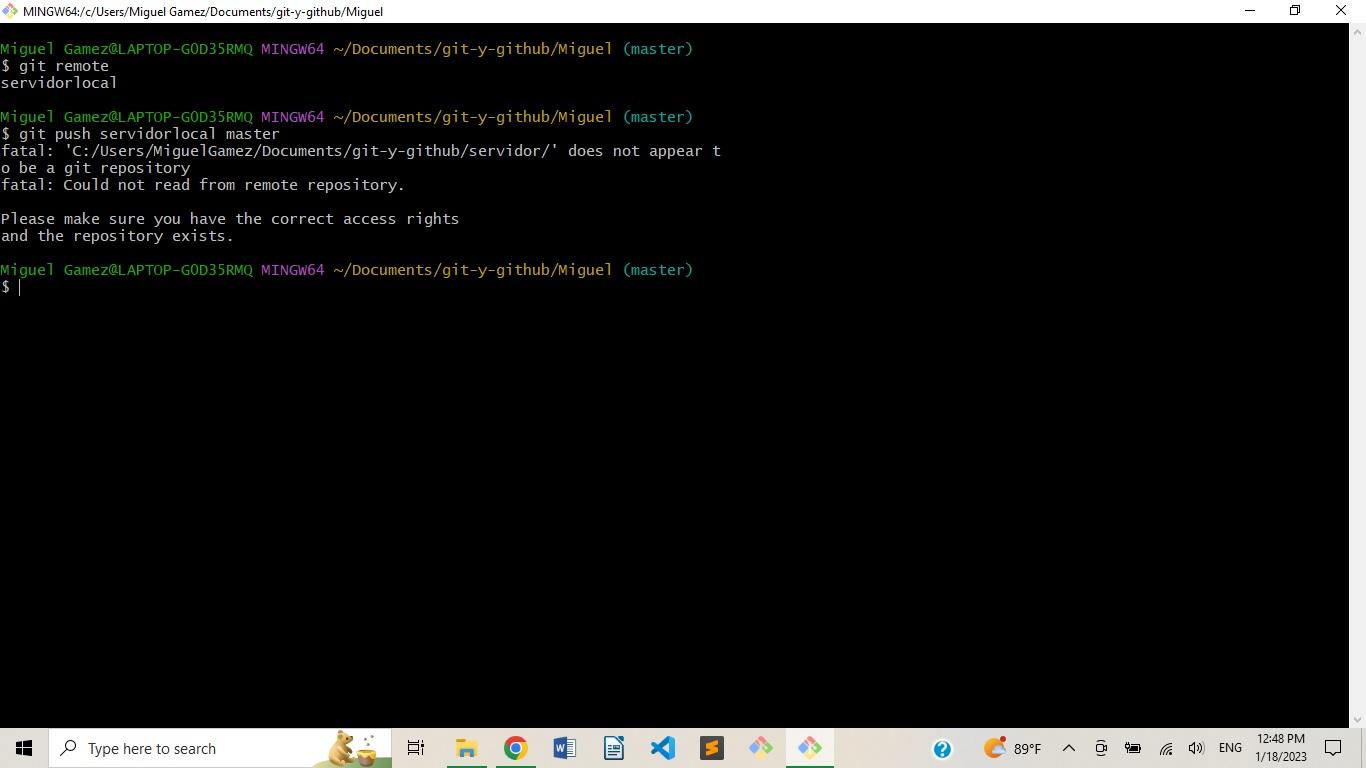This screenshot has width=1366, height=768.
Task: Open the Windows Start menu
Action: [24, 748]
